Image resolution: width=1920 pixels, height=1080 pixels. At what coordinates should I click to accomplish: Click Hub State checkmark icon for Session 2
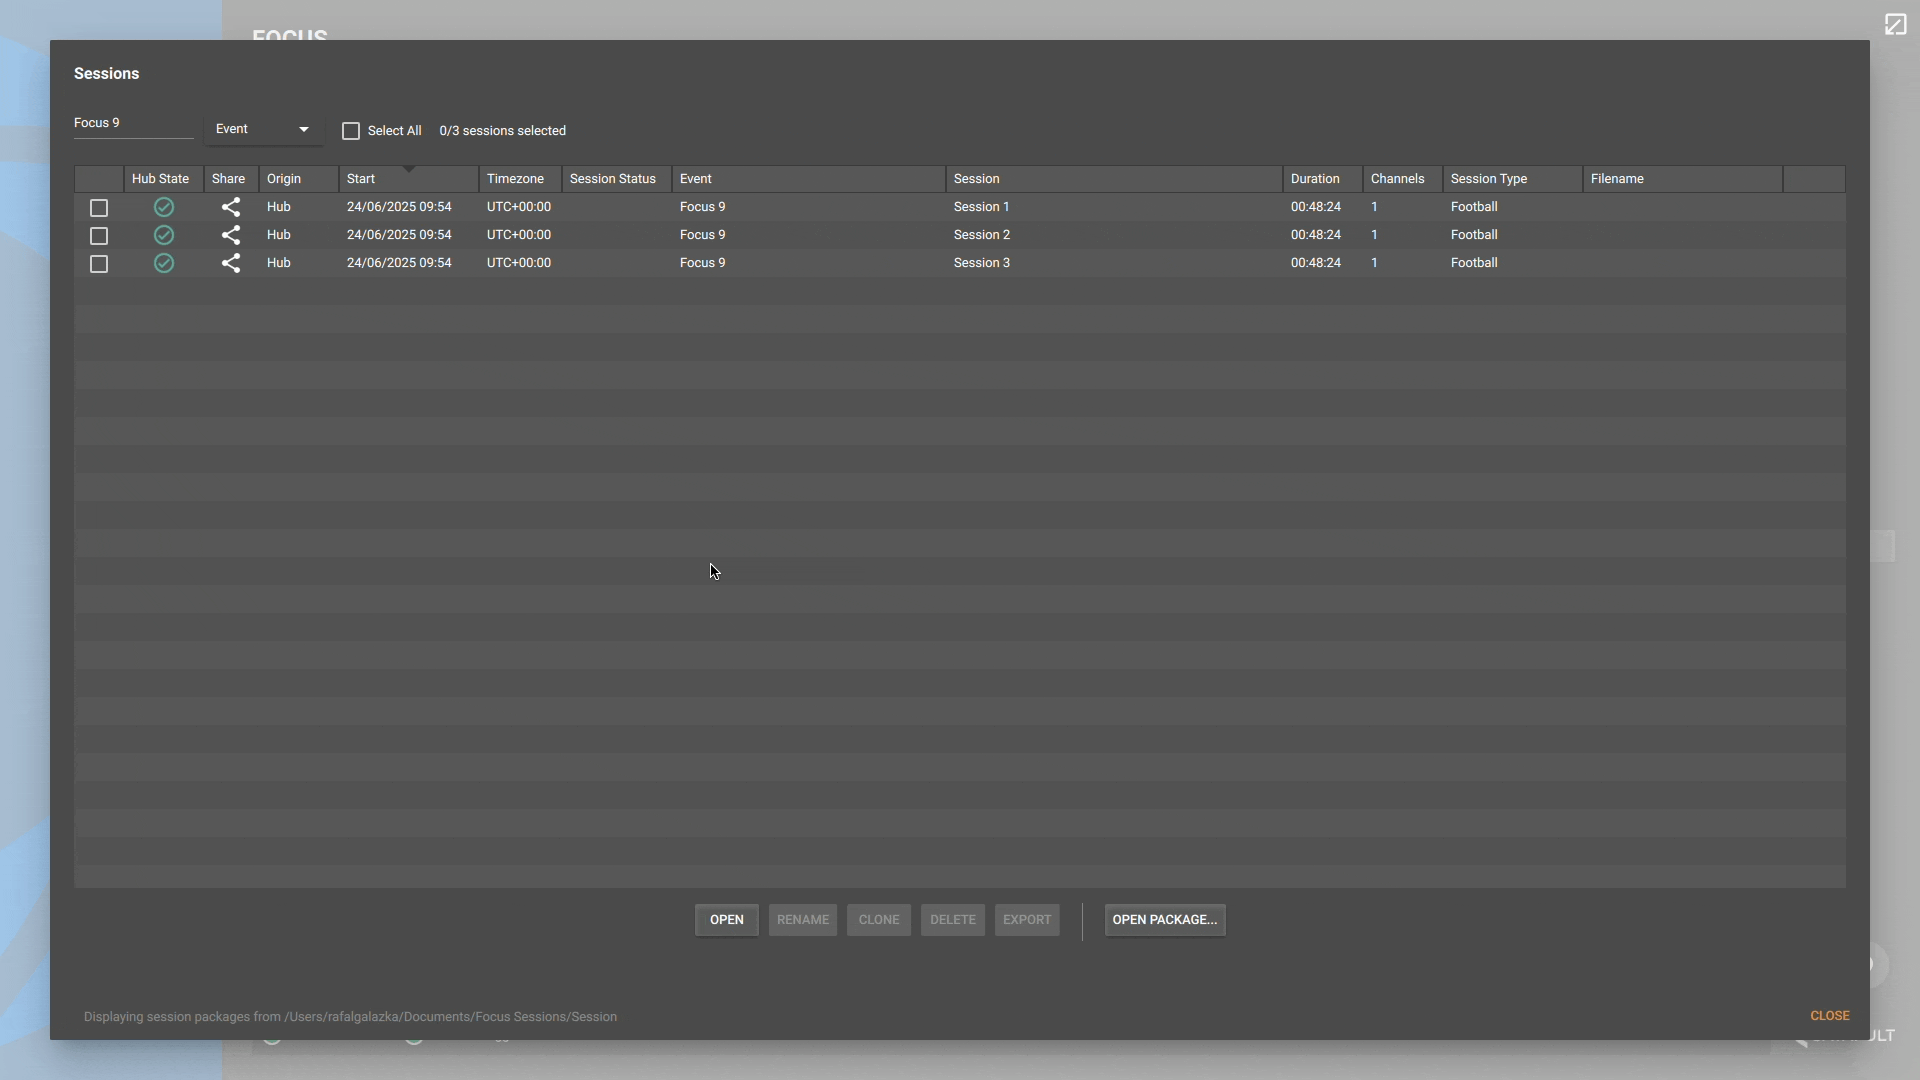pos(164,235)
